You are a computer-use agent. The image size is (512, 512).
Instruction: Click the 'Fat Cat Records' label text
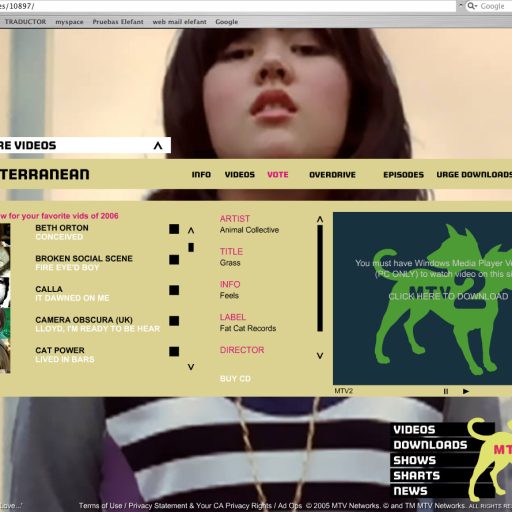click(x=248, y=328)
